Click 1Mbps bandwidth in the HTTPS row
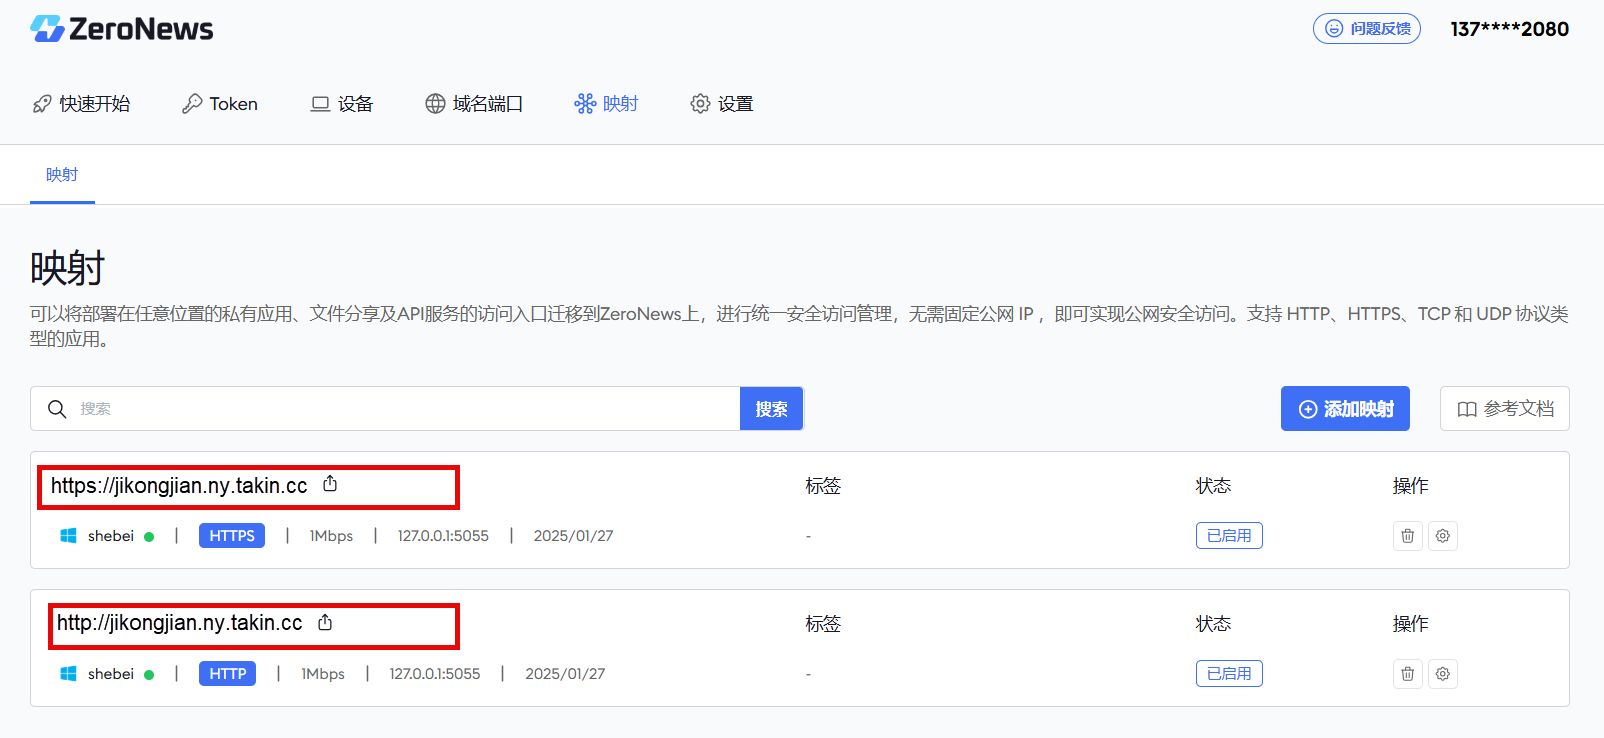Screen dimensions: 1604x738 pos(331,536)
